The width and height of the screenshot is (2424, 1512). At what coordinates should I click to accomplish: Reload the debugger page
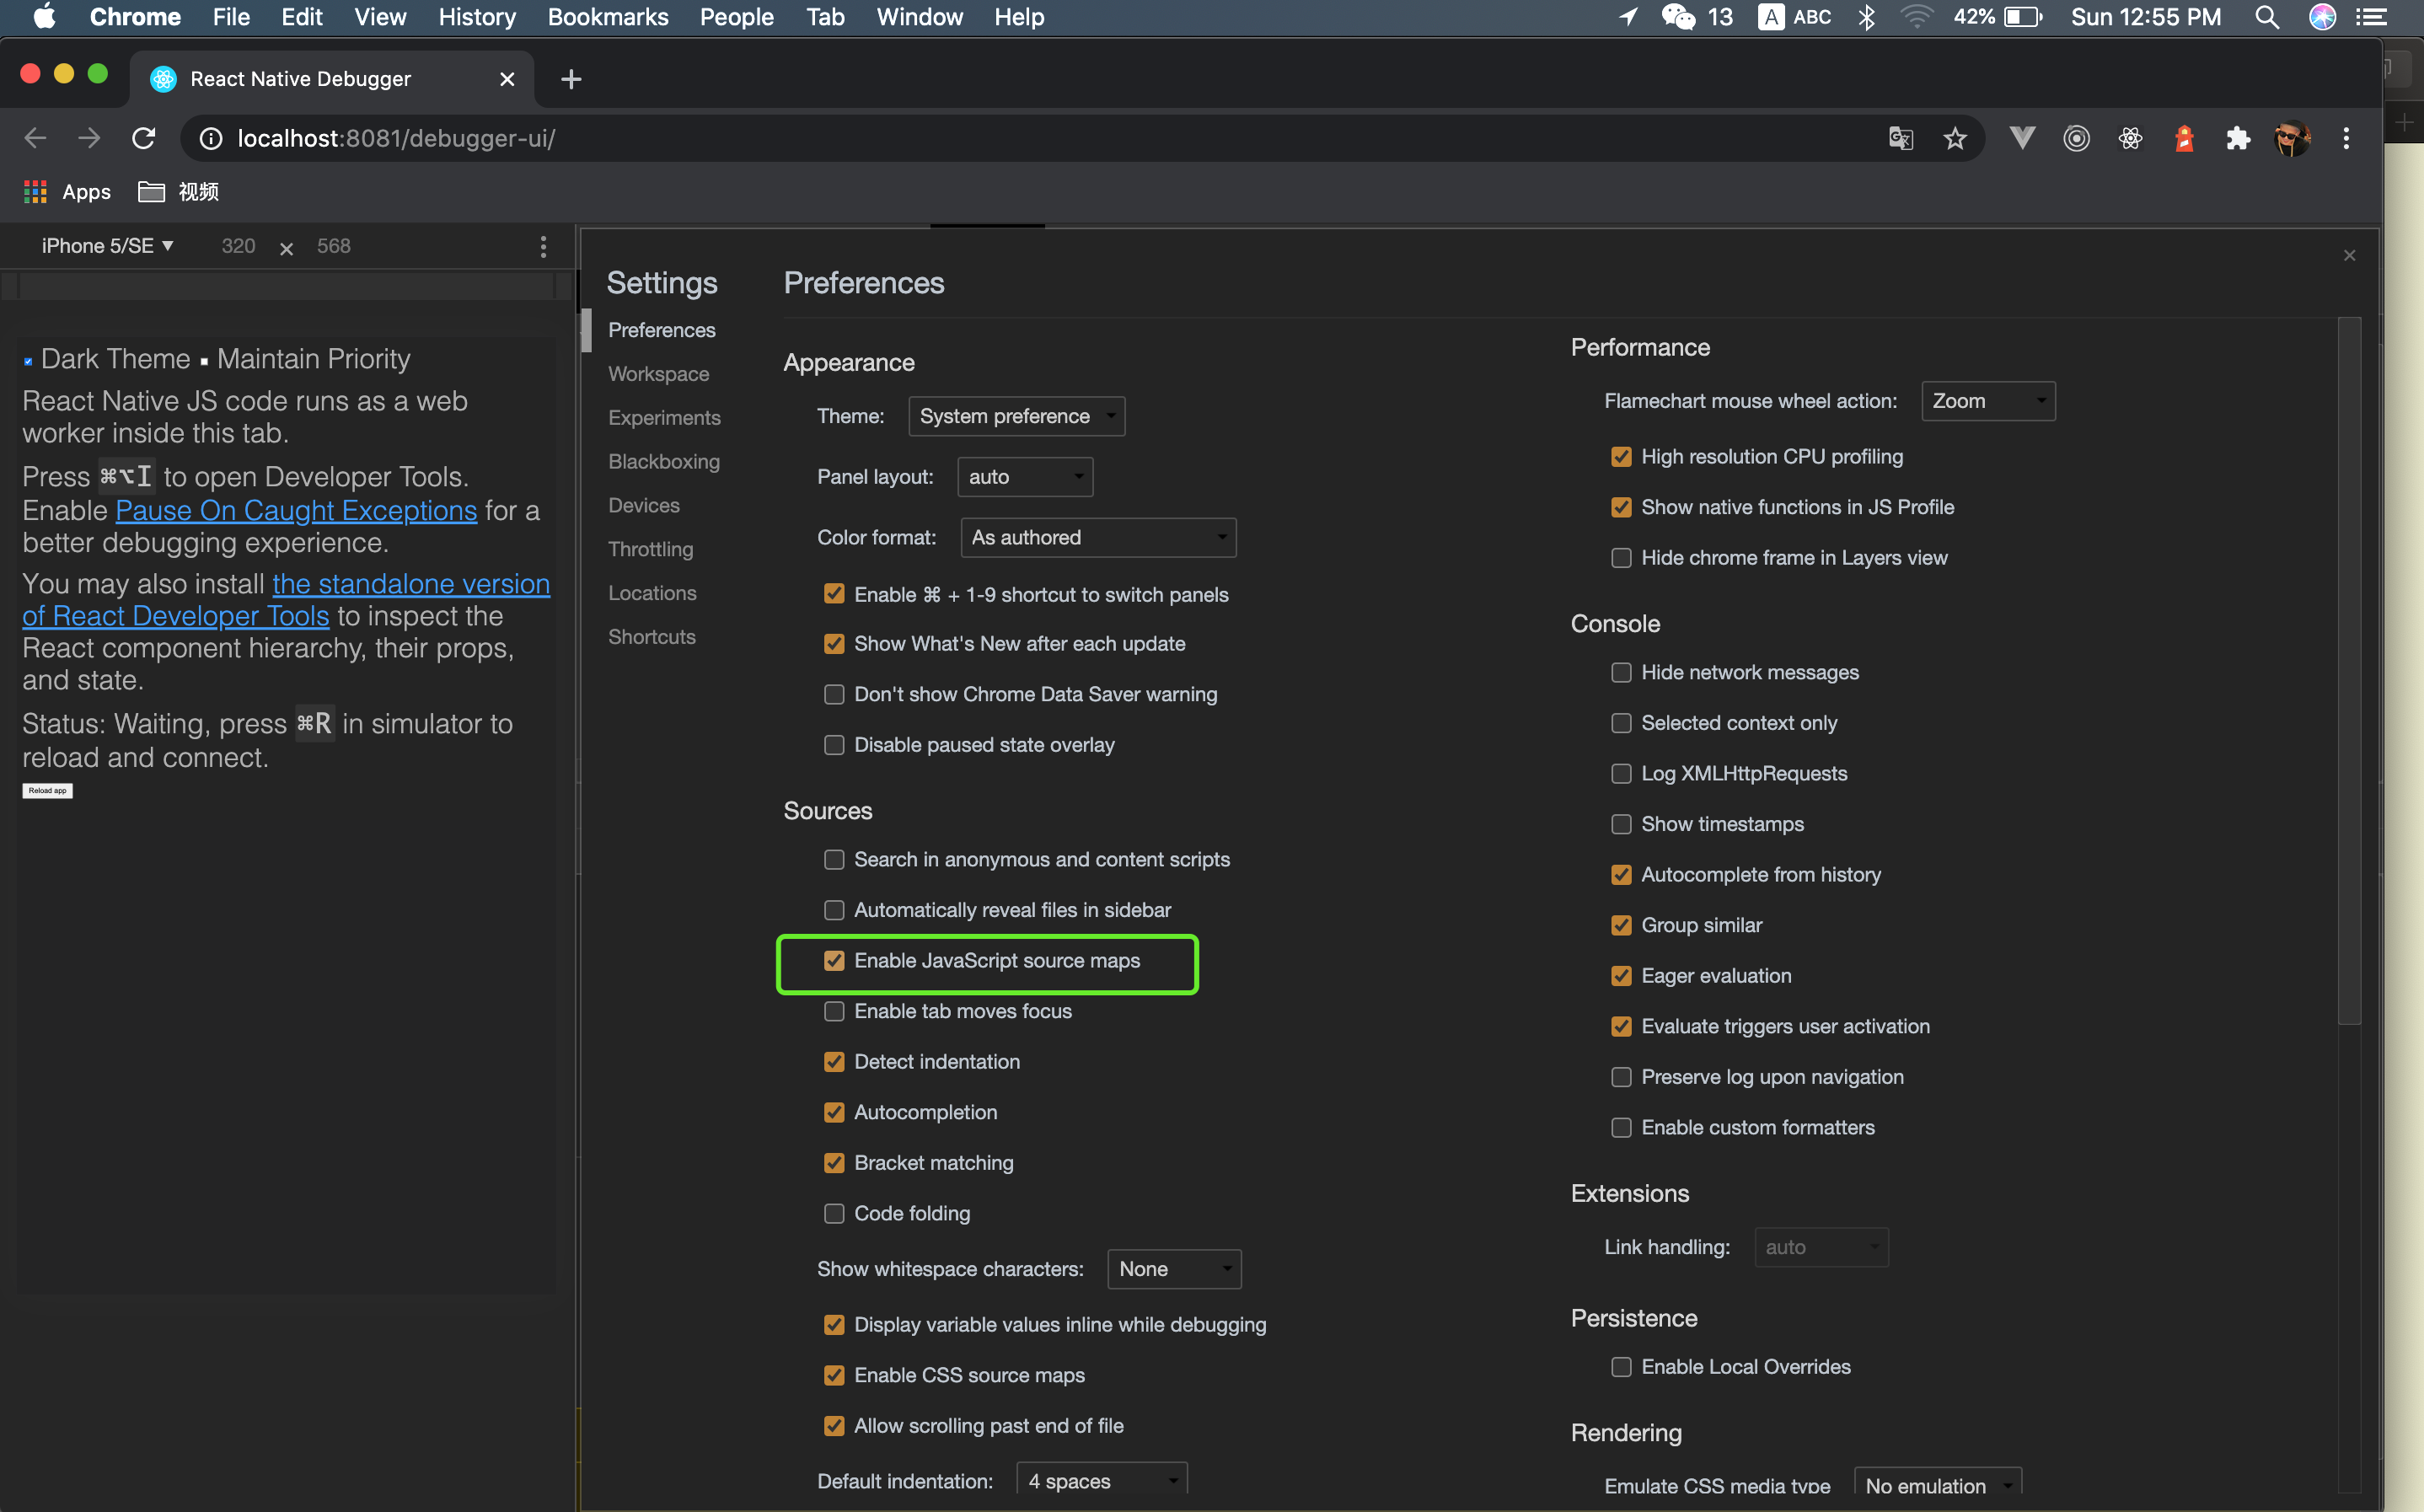coord(144,138)
